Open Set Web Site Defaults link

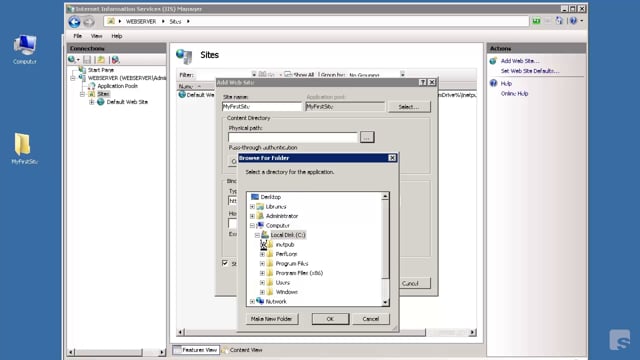click(x=530, y=71)
